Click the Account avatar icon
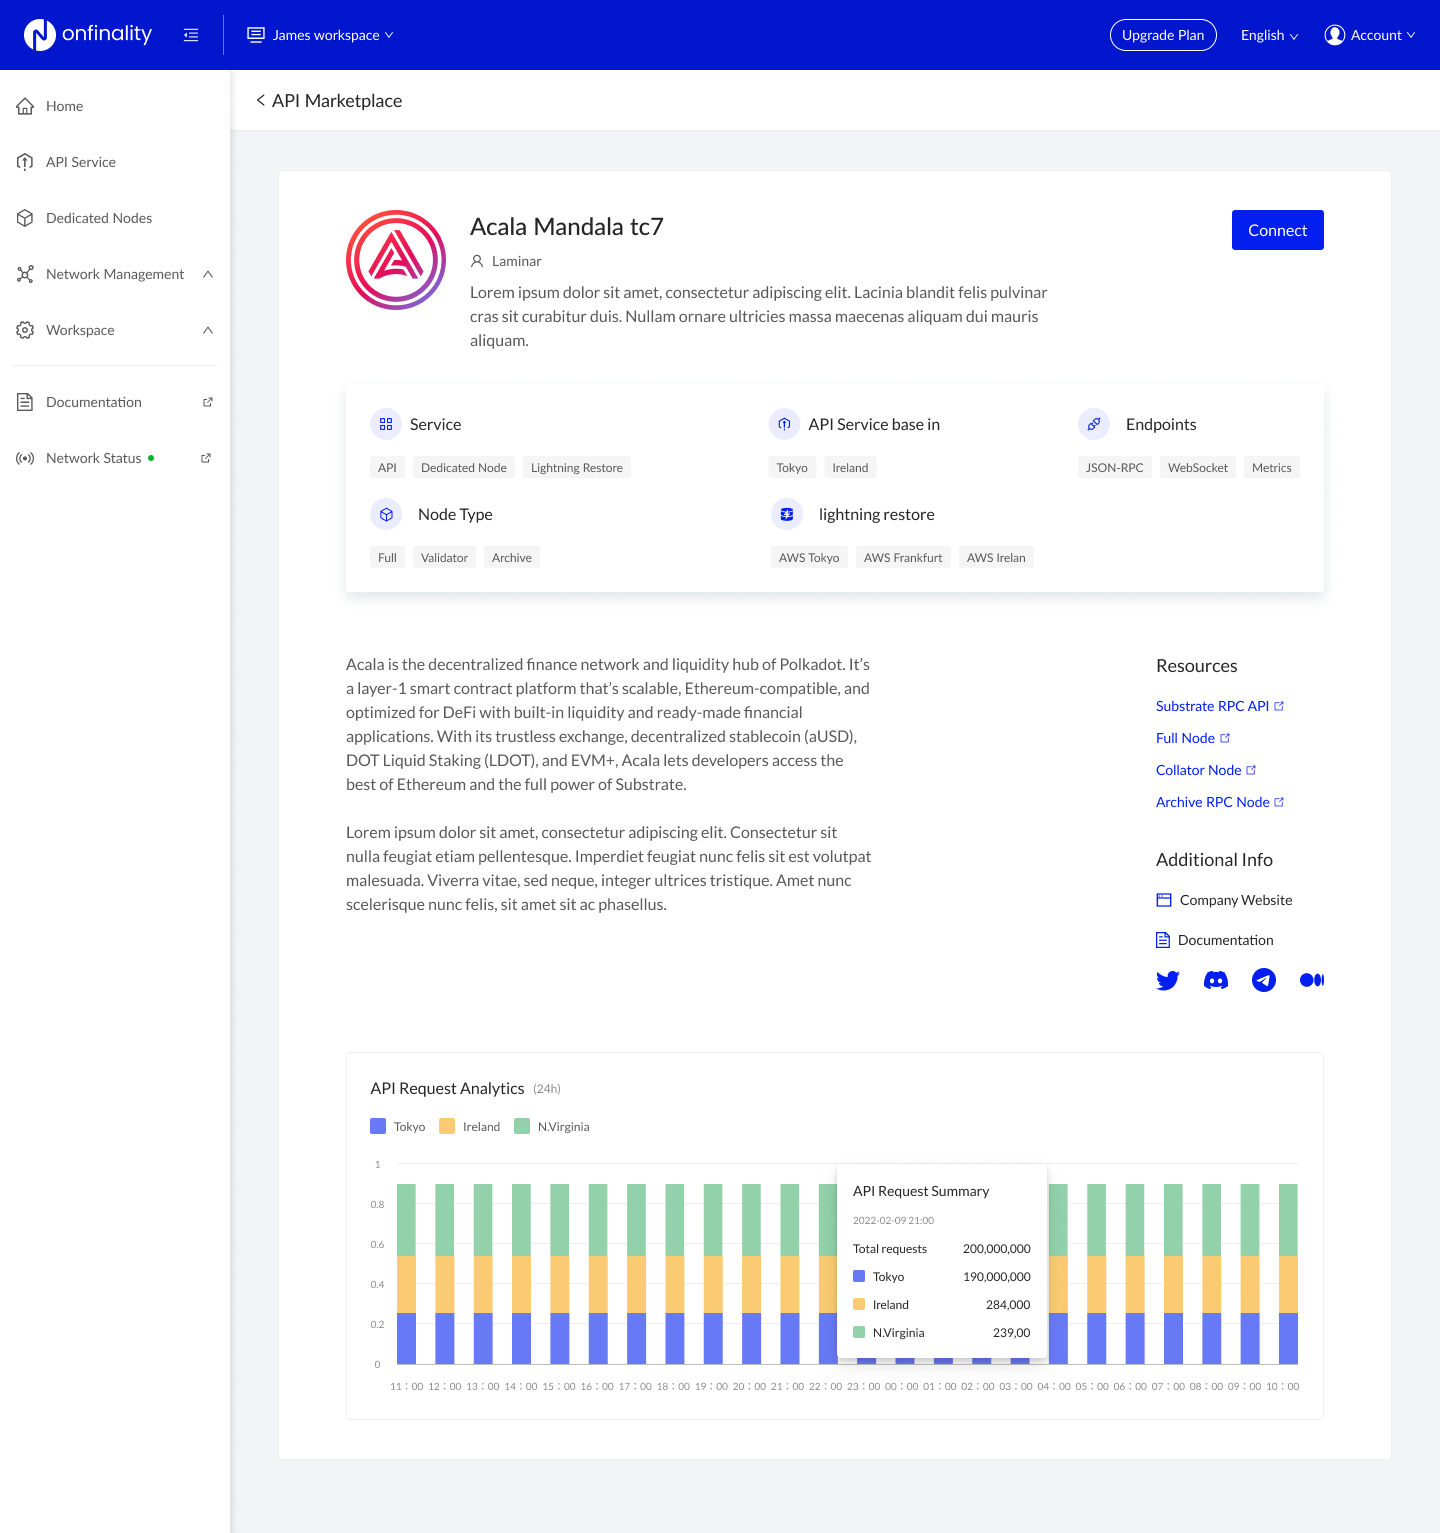 1335,35
